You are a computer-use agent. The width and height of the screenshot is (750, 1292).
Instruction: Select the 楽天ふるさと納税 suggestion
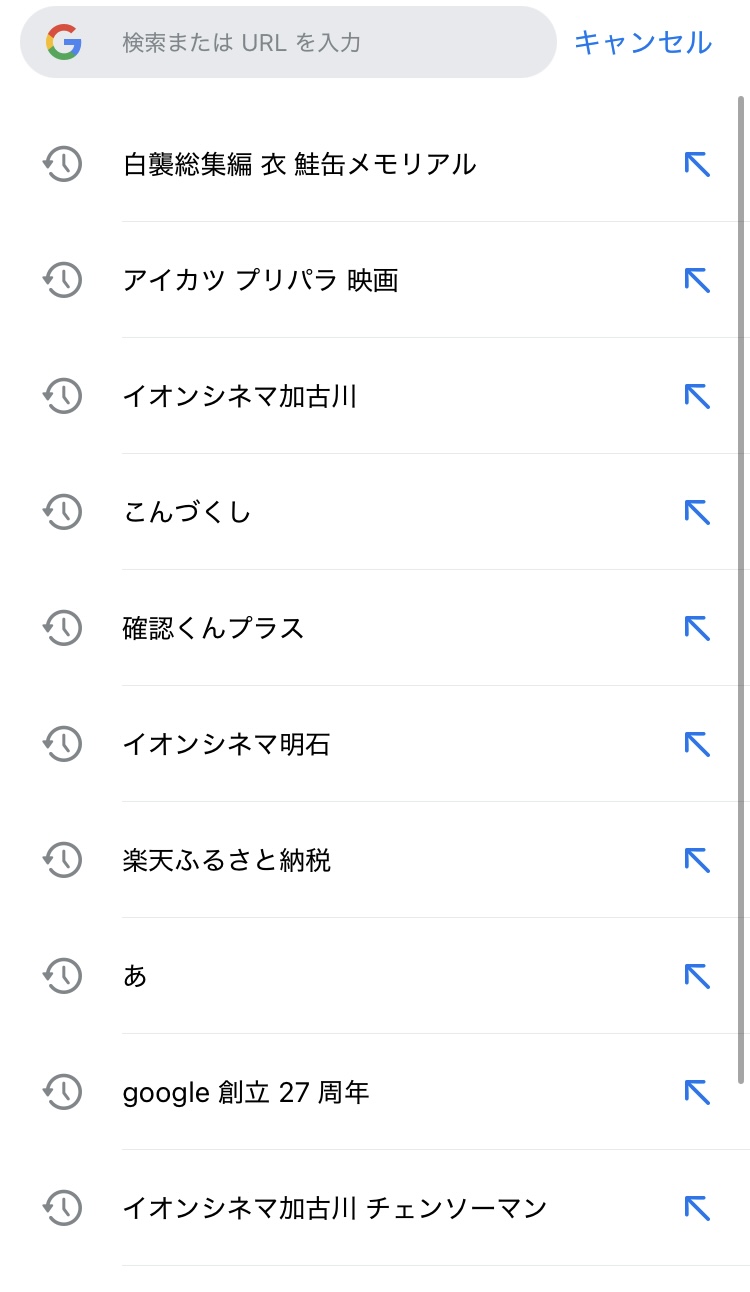227,860
